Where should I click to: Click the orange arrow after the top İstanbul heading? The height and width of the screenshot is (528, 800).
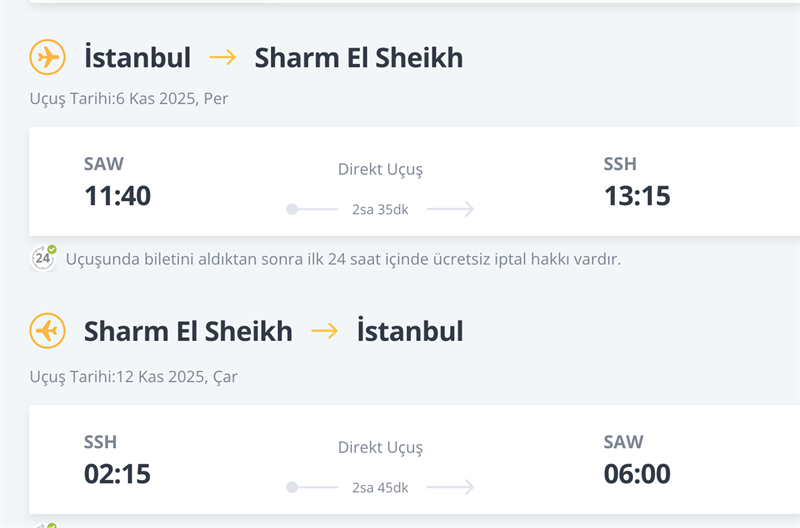coord(223,57)
